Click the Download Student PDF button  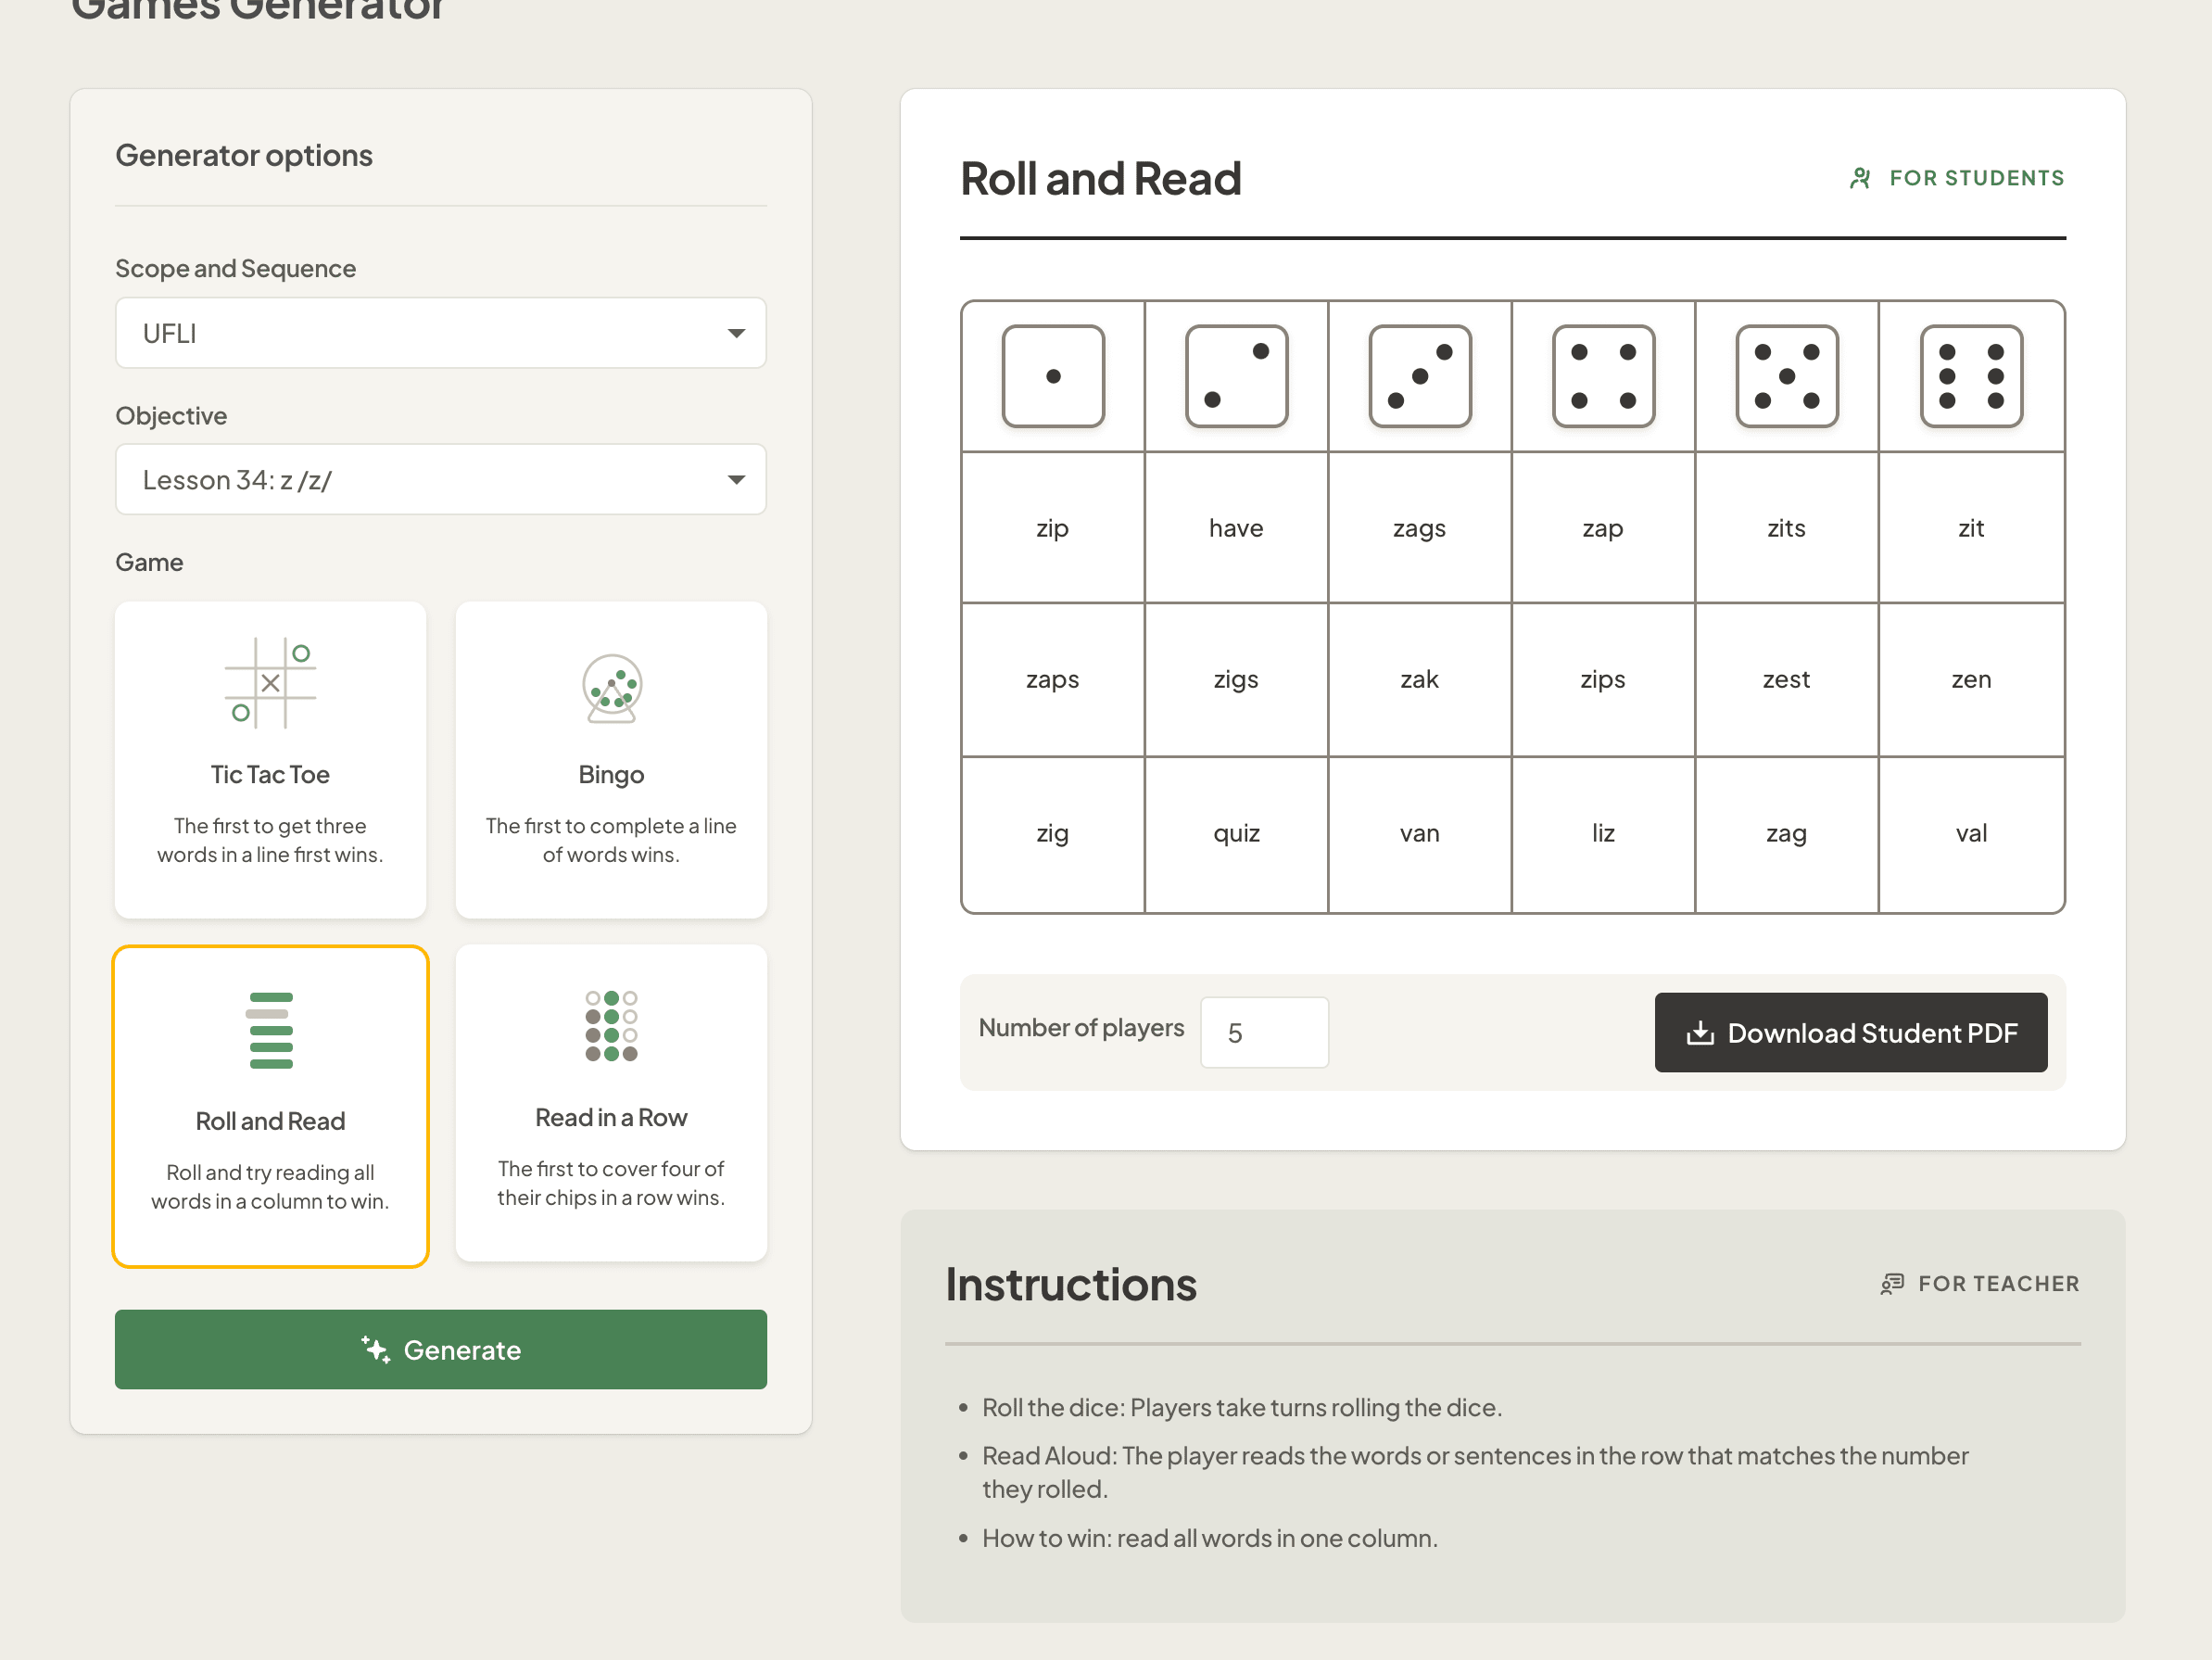1852,1031
